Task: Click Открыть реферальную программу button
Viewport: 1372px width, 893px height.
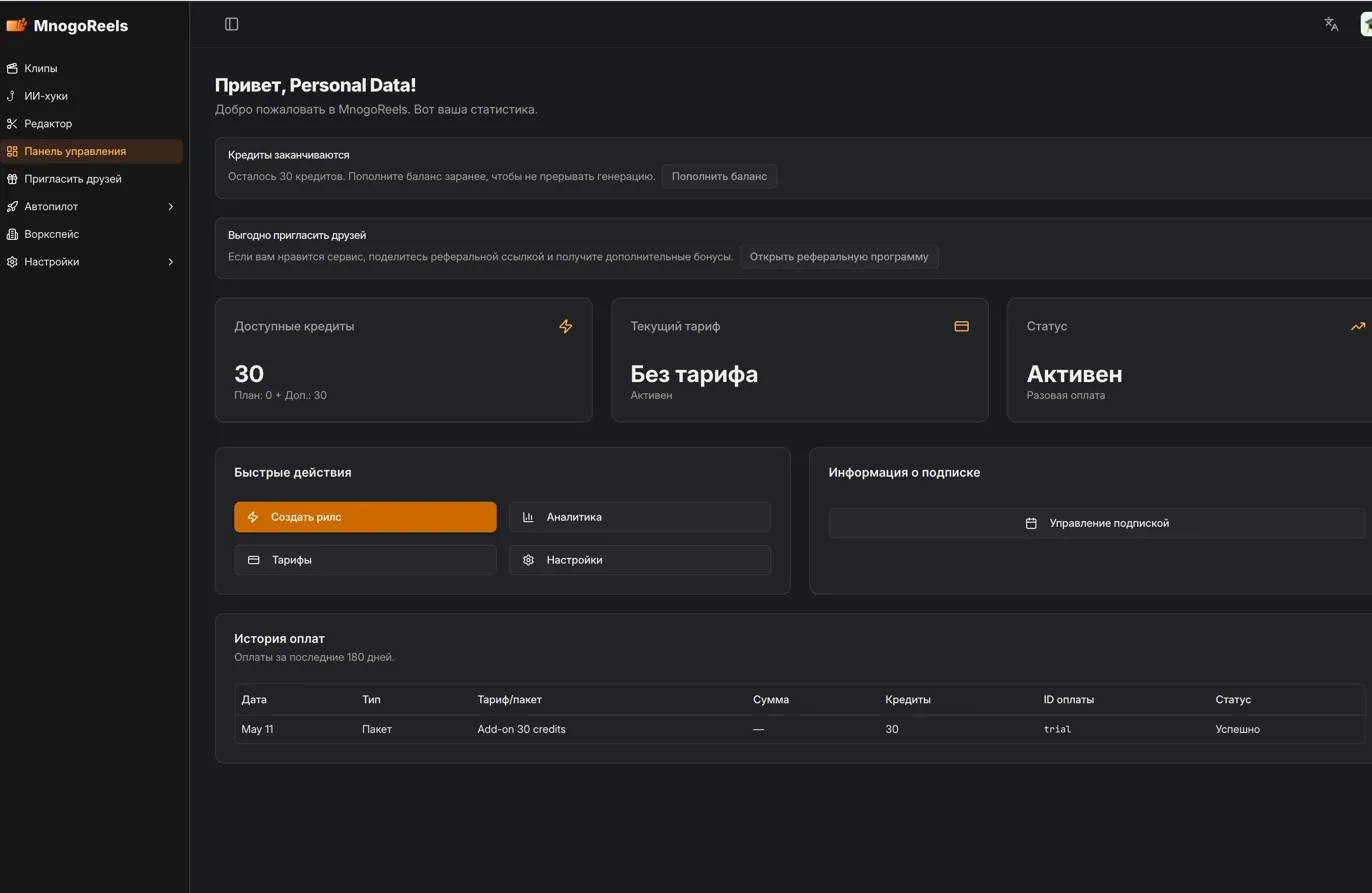Action: [839, 257]
